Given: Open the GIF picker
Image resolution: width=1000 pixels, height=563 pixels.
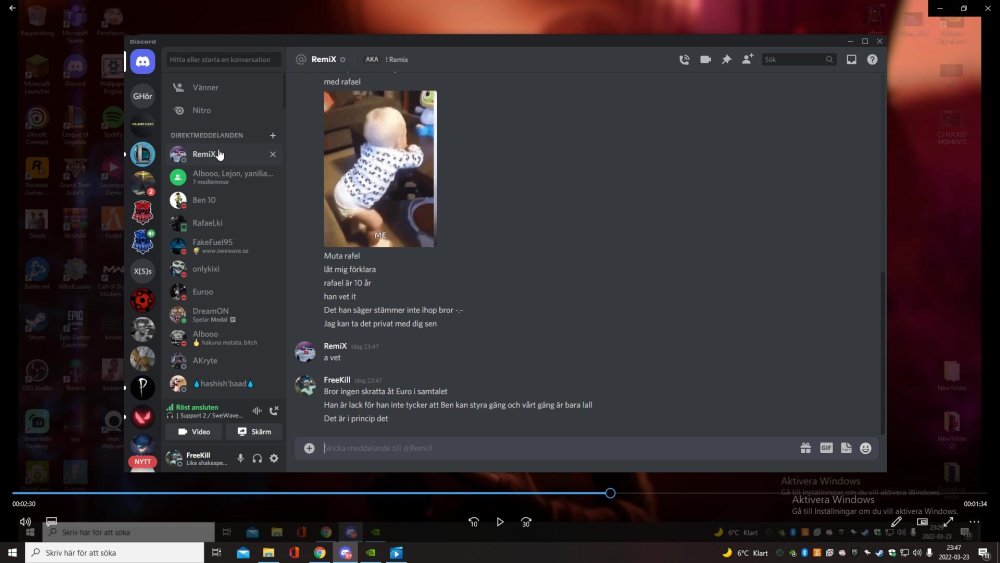Looking at the screenshot, I should pos(826,448).
